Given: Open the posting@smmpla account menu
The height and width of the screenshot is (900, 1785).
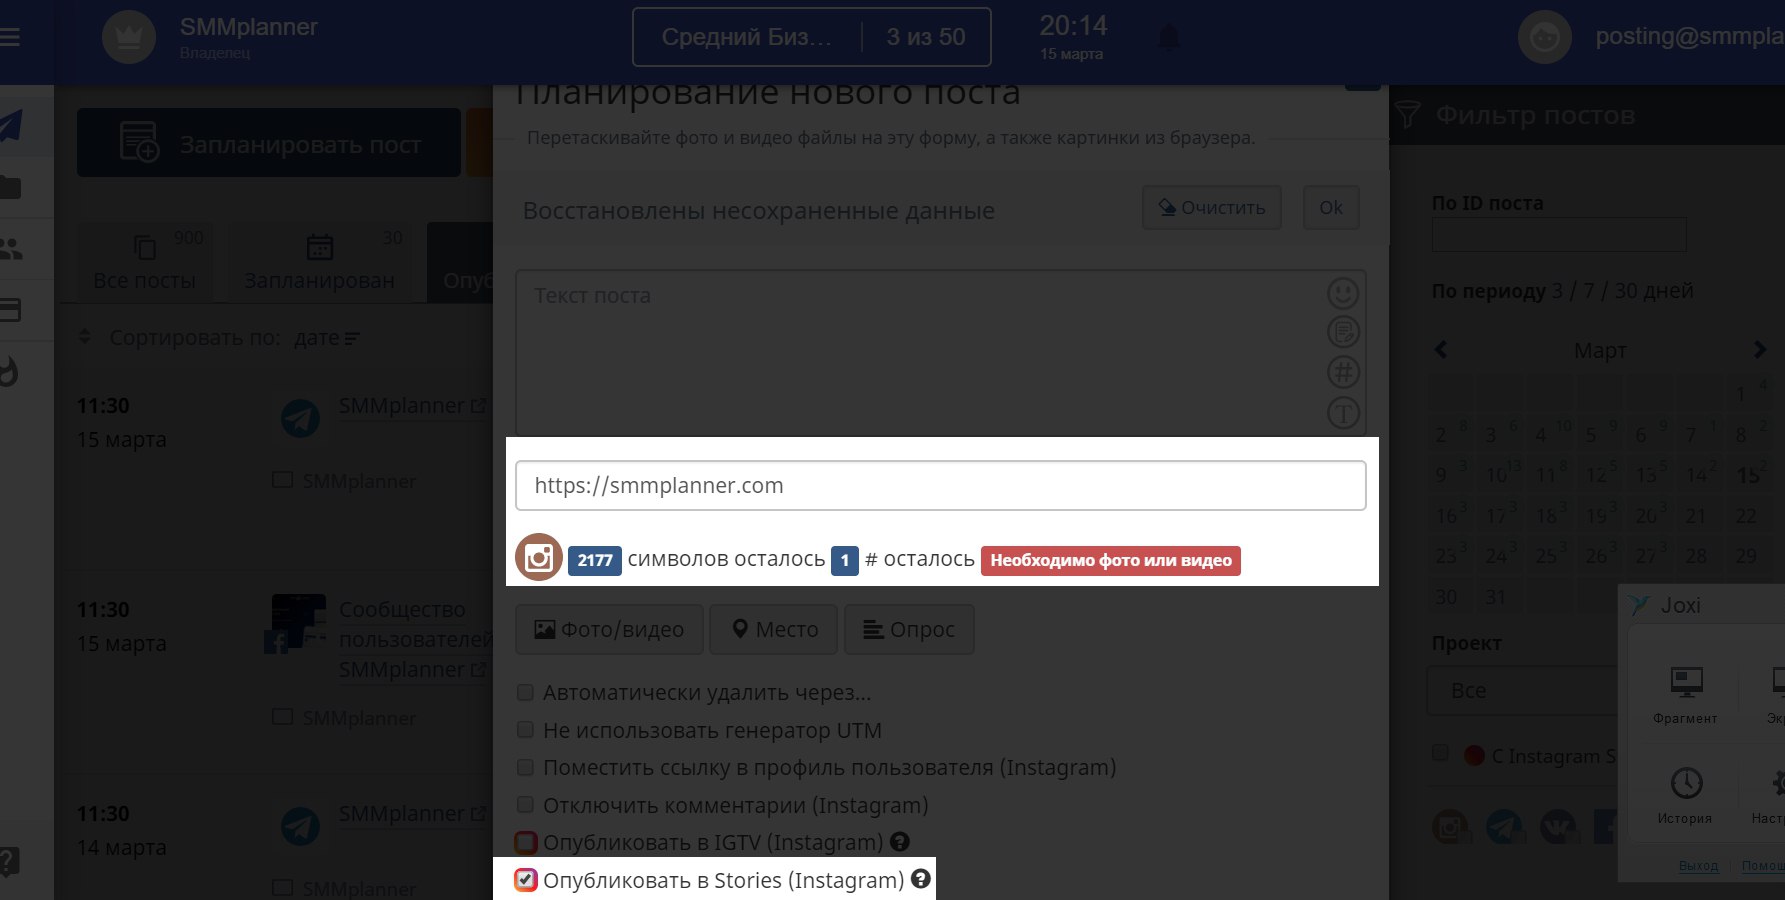Looking at the screenshot, I should (x=1688, y=37).
